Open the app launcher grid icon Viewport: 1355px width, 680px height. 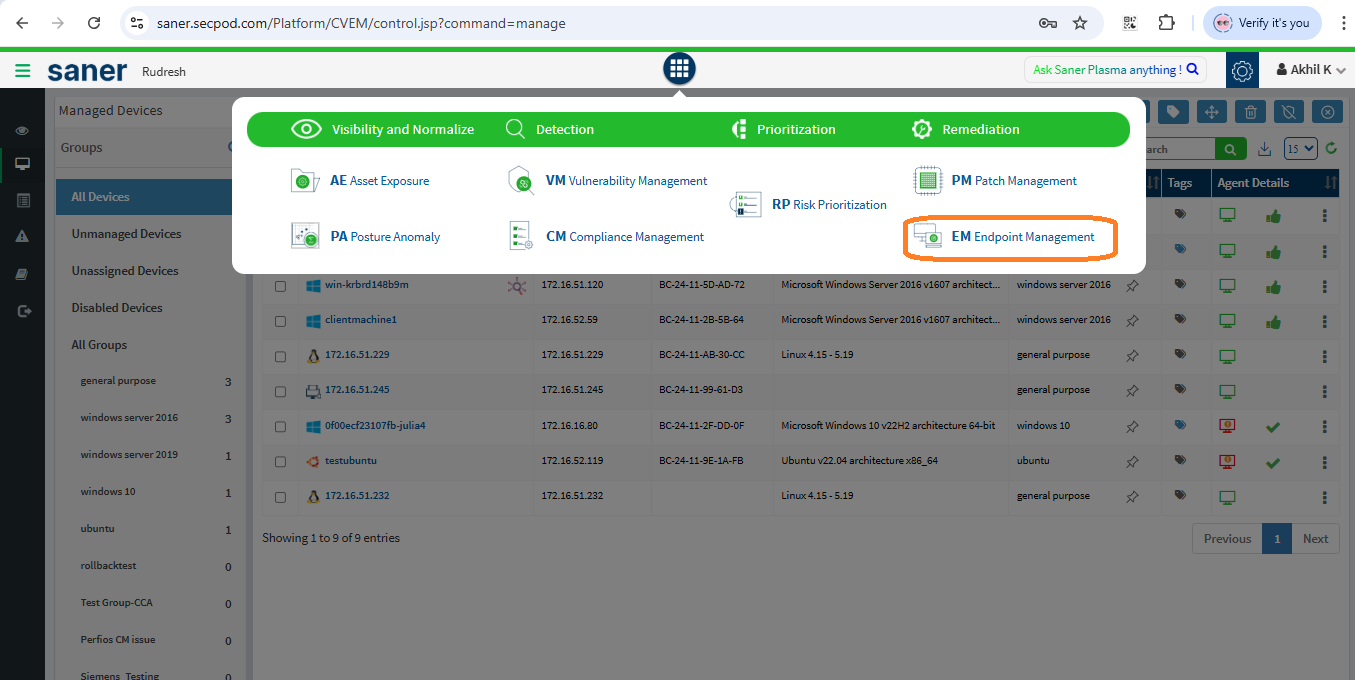click(x=679, y=68)
